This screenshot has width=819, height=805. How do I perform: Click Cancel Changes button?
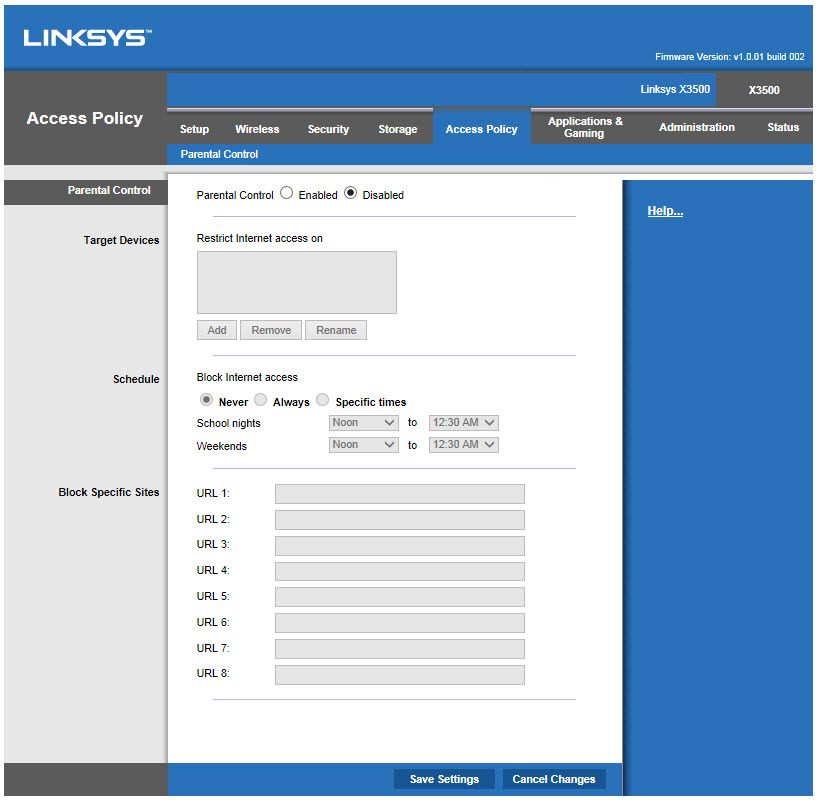coord(554,779)
